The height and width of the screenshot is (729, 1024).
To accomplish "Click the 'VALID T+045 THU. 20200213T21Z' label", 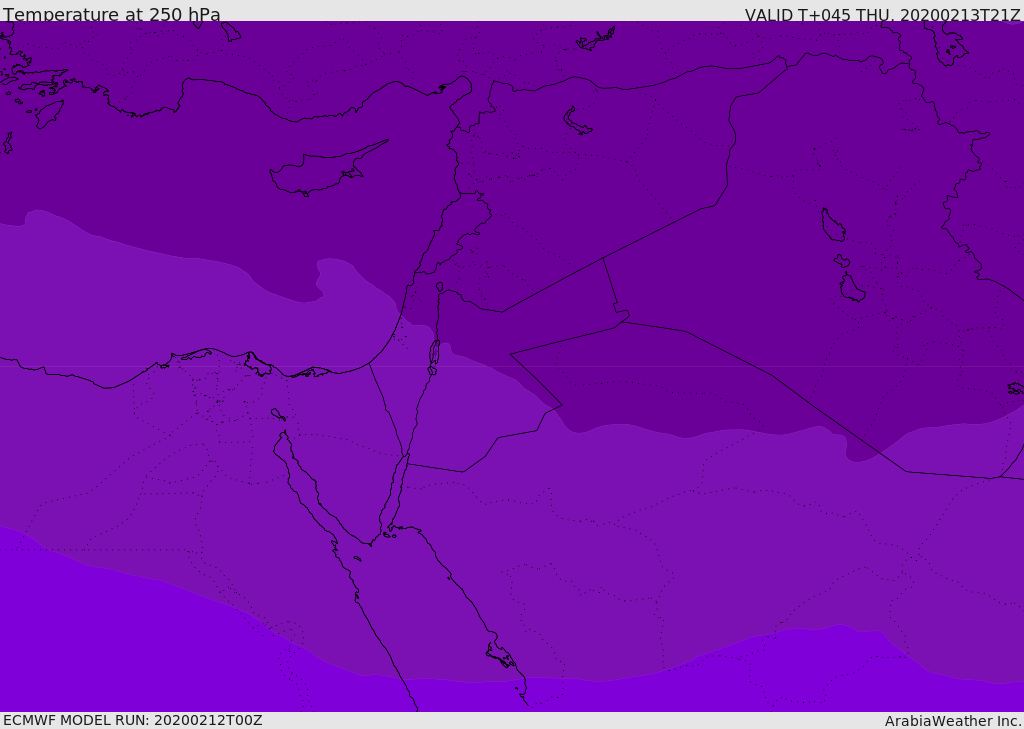I will pos(882,15).
